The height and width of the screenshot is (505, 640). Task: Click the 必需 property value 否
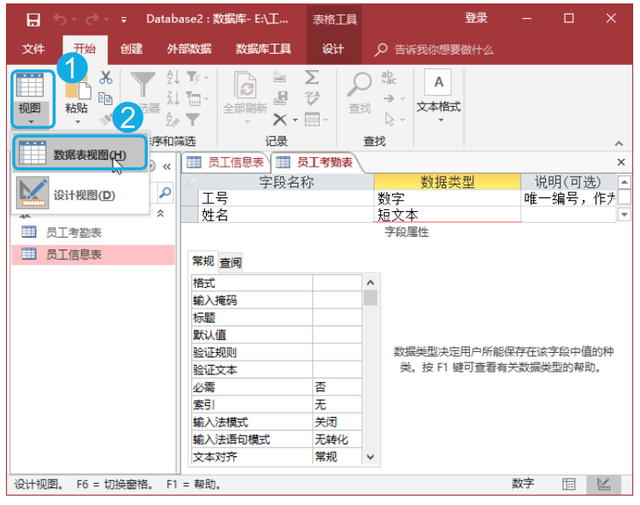337,387
